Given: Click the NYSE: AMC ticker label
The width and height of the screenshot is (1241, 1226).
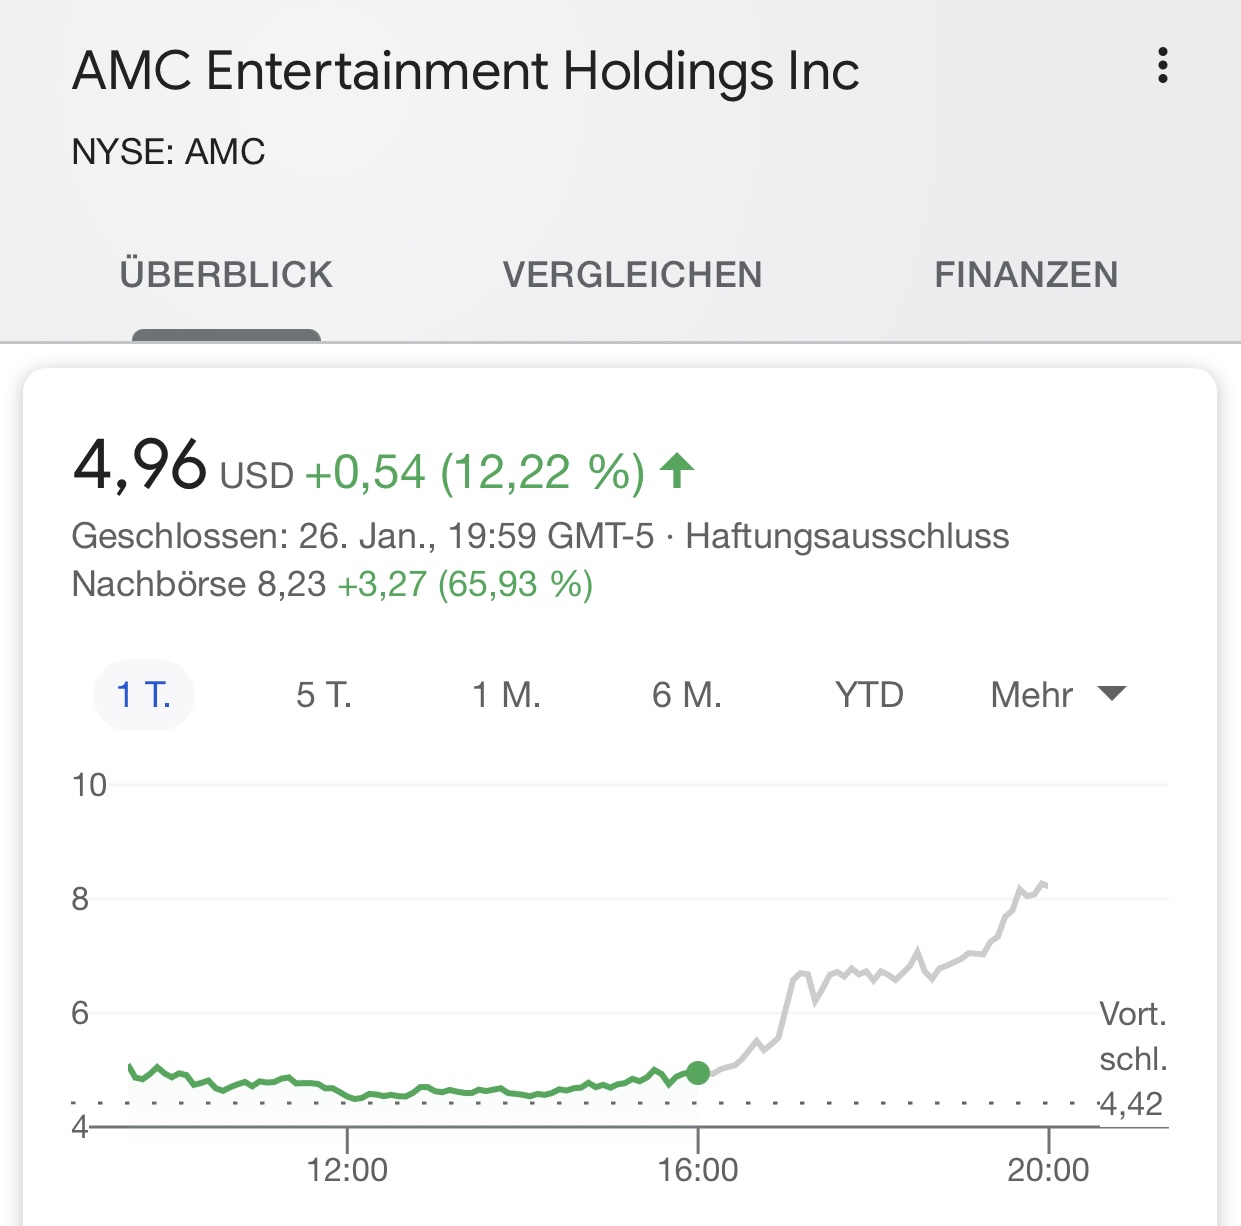Looking at the screenshot, I should pos(168,151).
